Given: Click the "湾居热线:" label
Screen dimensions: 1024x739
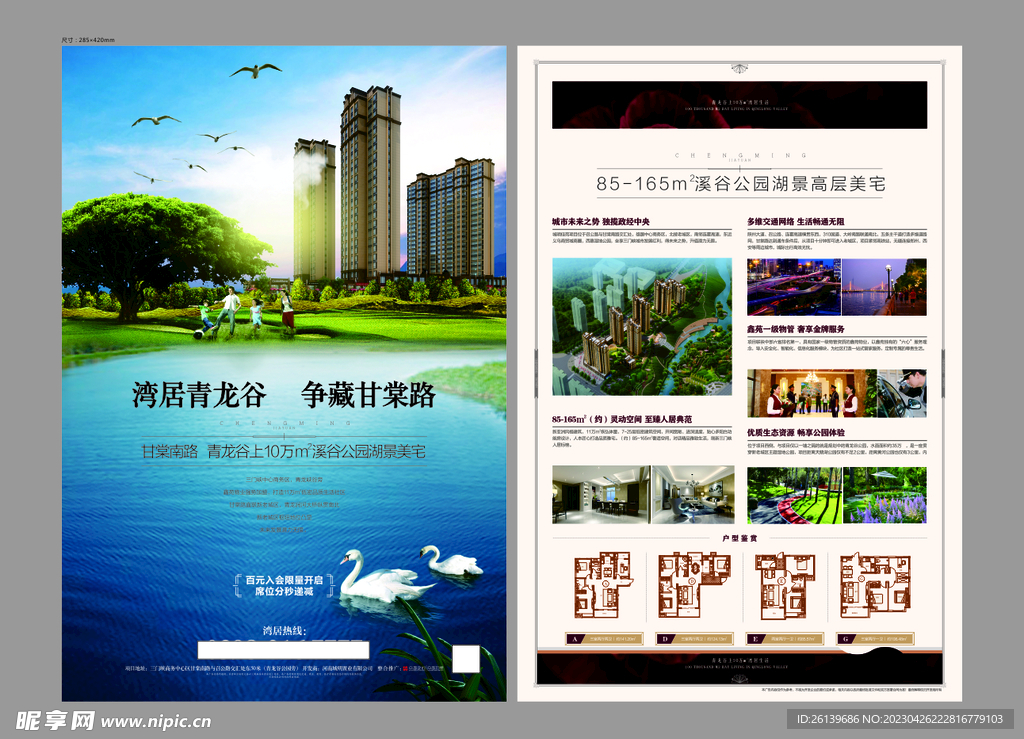Looking at the screenshot, I should point(285,631).
